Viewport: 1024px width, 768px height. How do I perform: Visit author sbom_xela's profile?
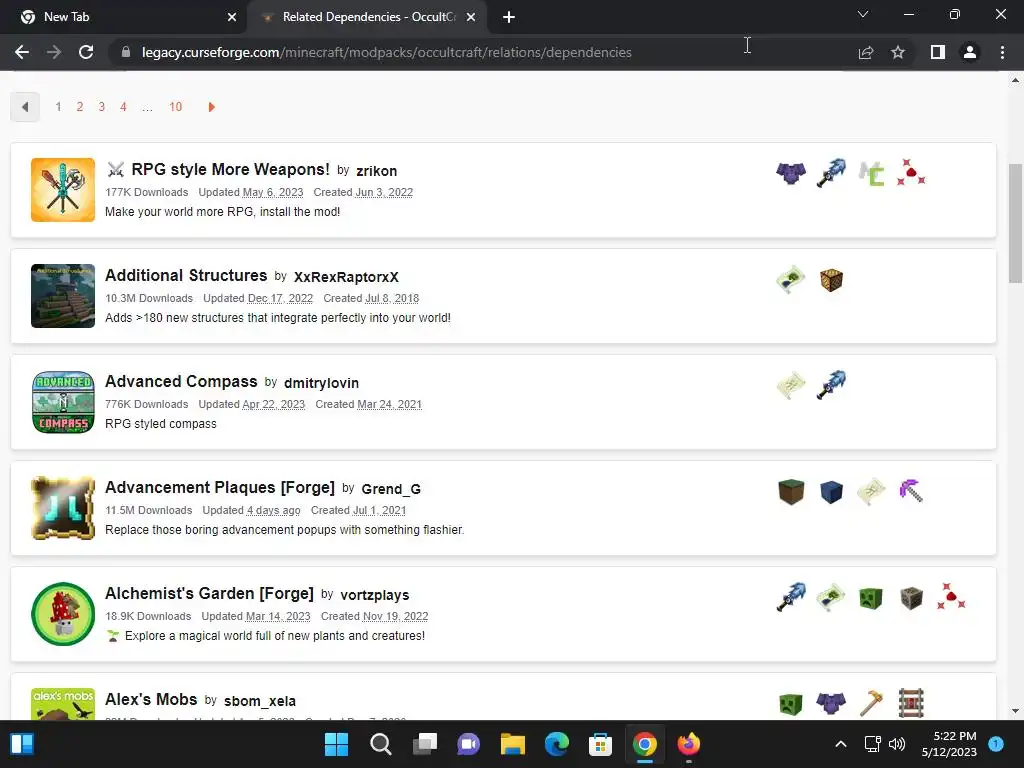[260, 701]
